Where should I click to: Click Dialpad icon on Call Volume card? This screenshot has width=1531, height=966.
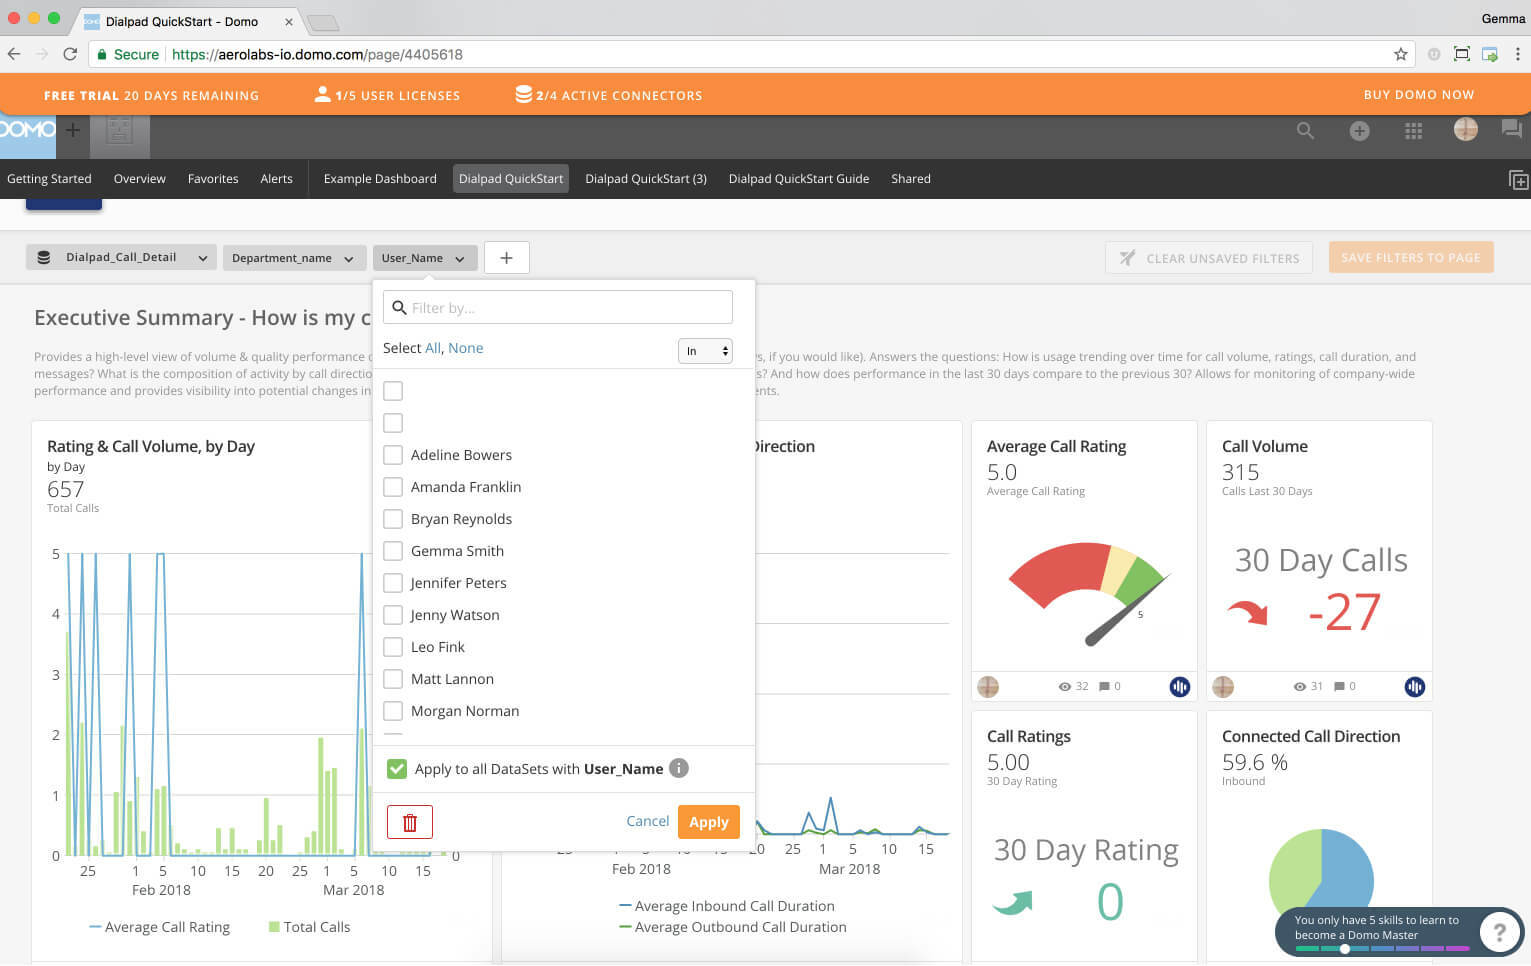pyautogui.click(x=1414, y=687)
